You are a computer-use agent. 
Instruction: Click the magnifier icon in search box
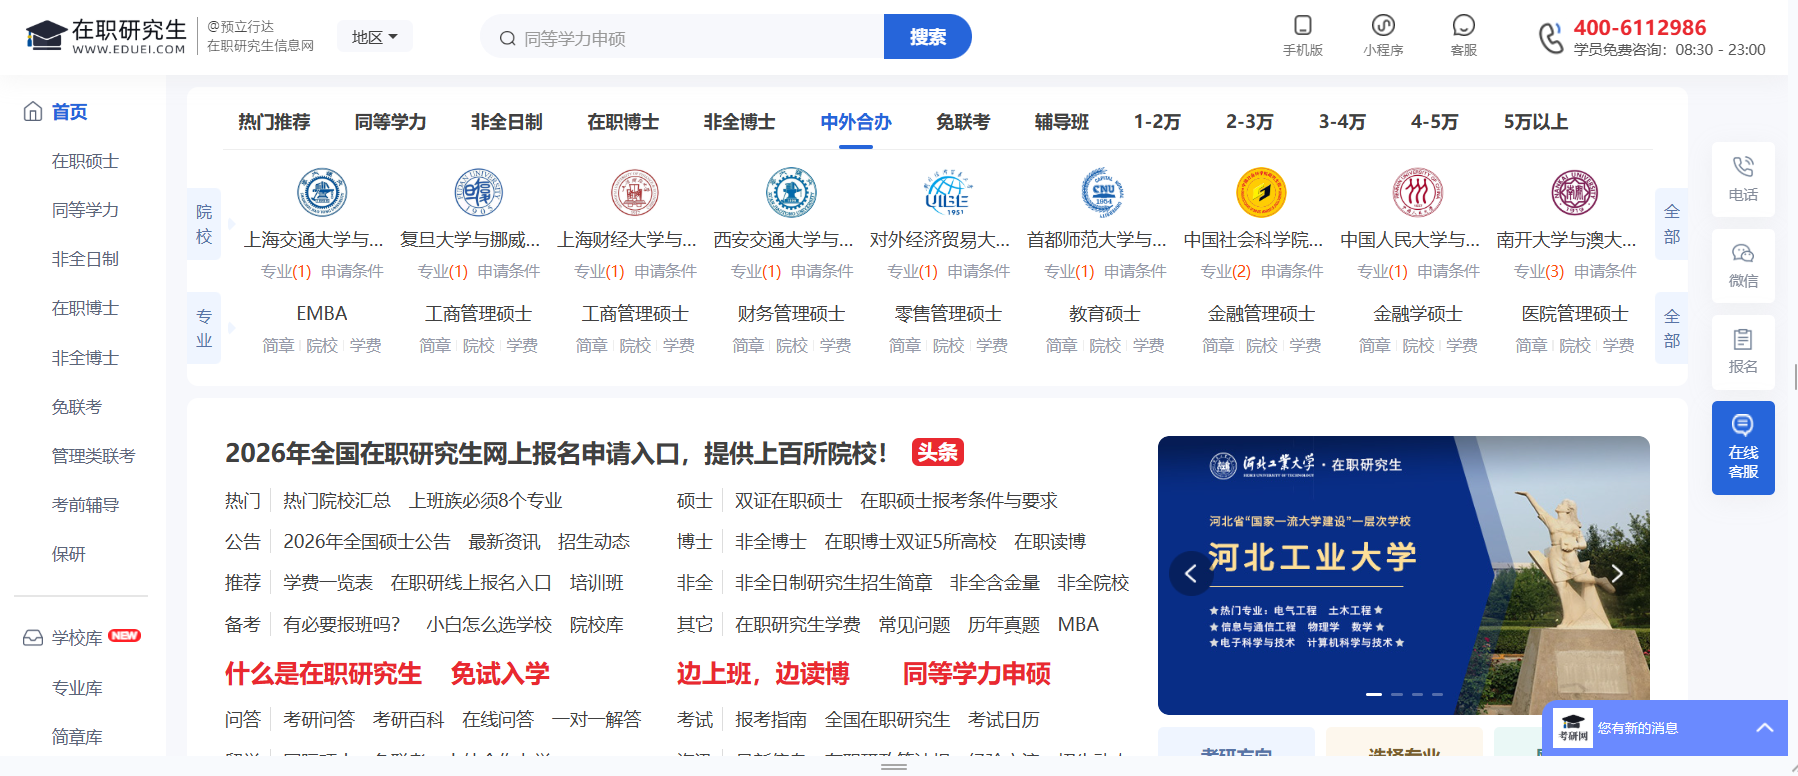click(x=508, y=38)
